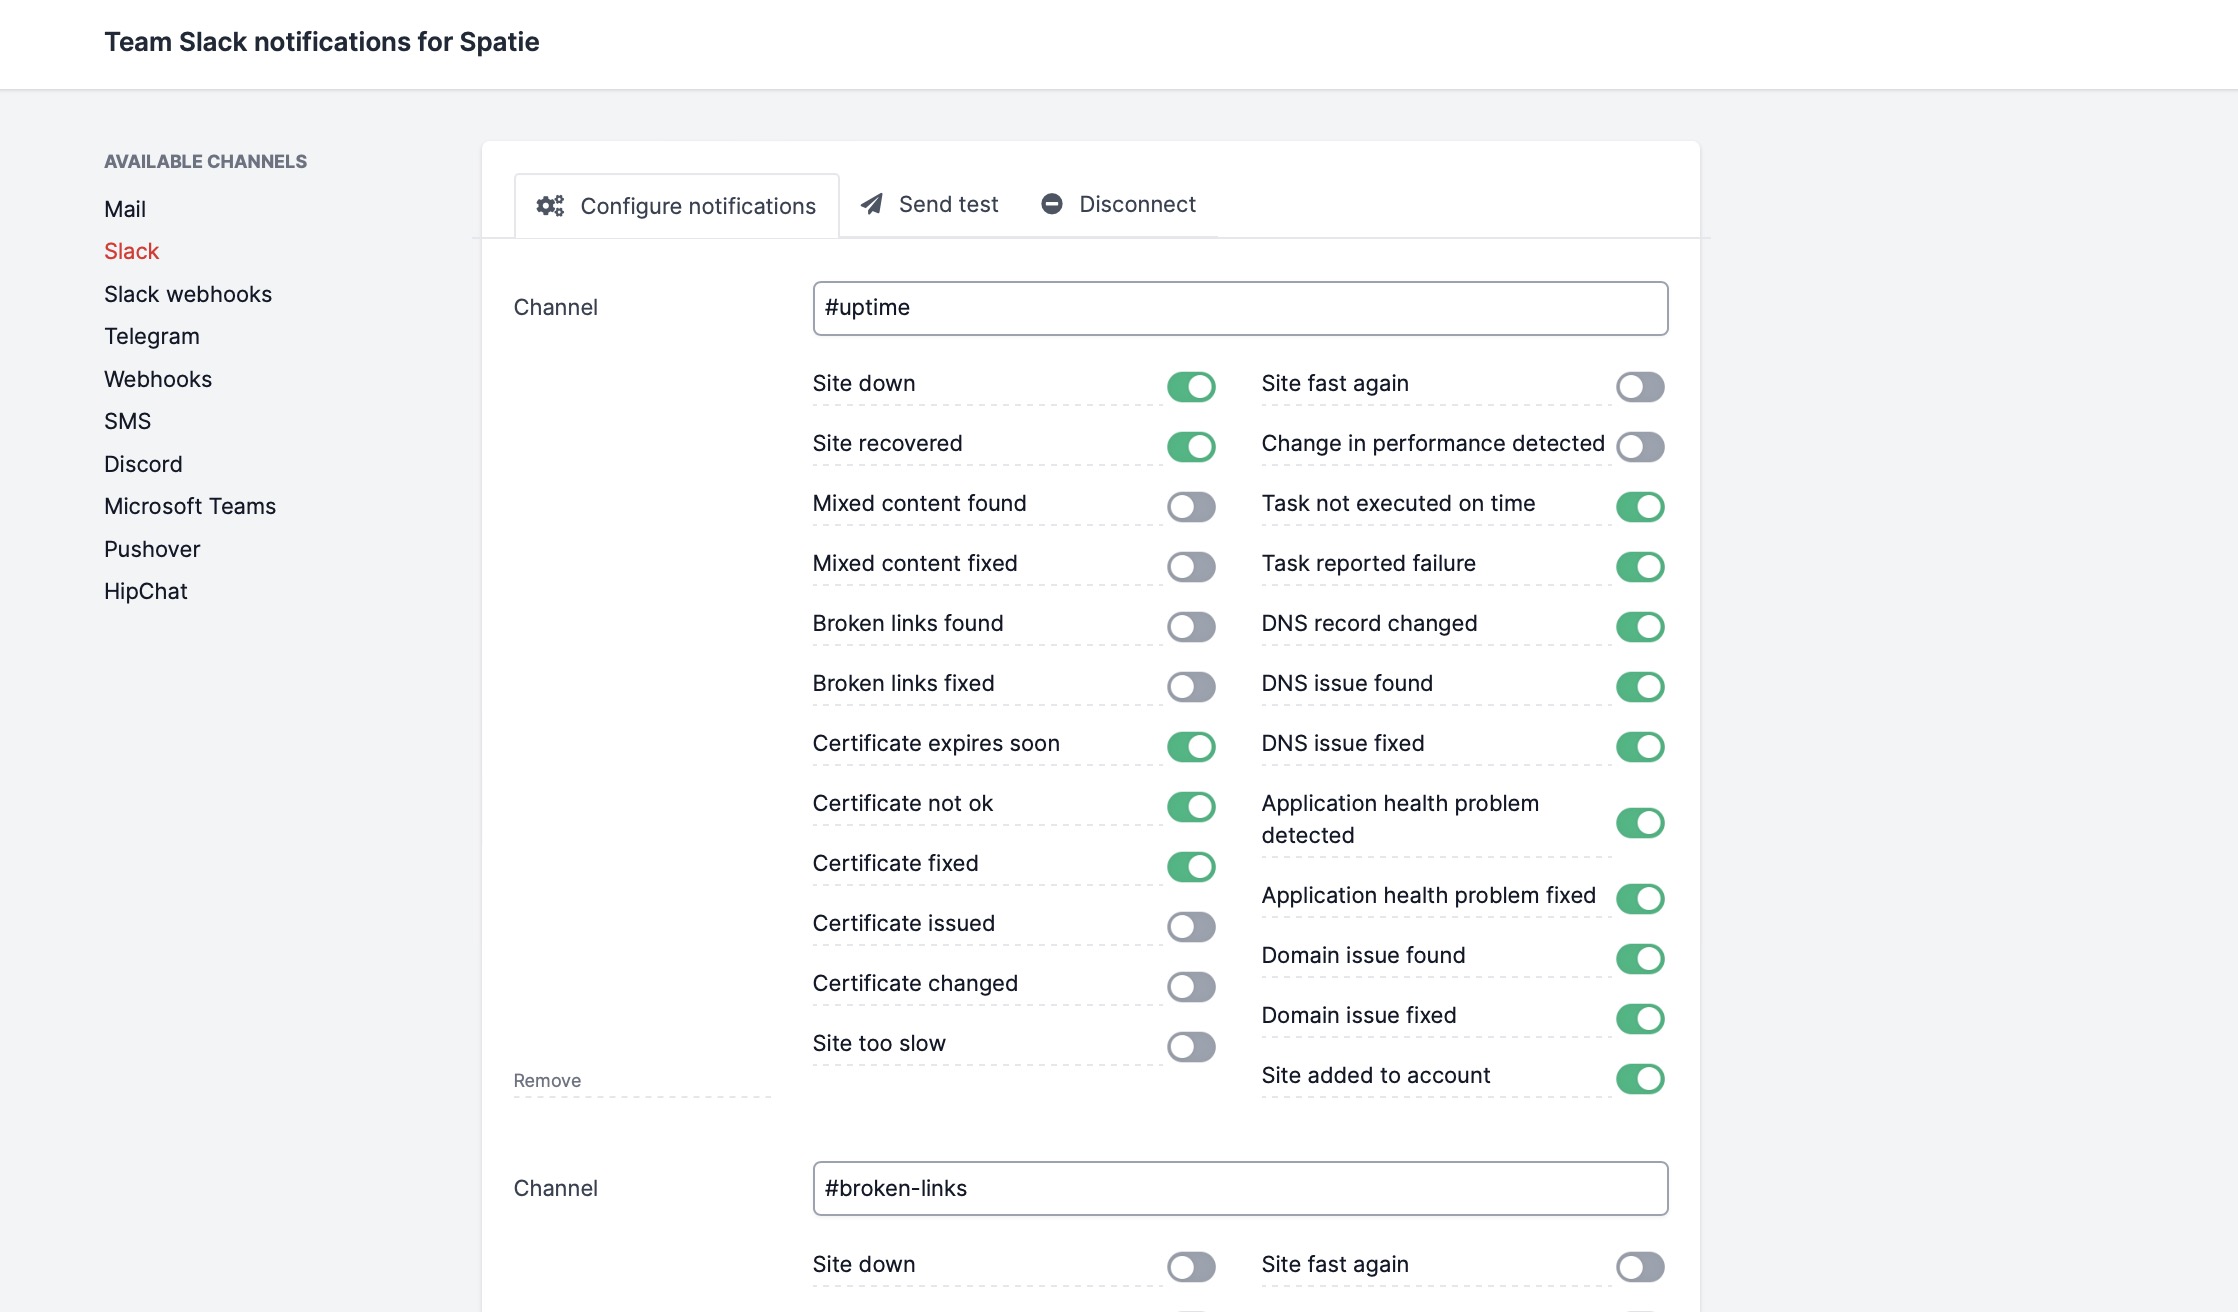2238x1312 pixels.
Task: Switch to Send test tab
Action: (931, 203)
